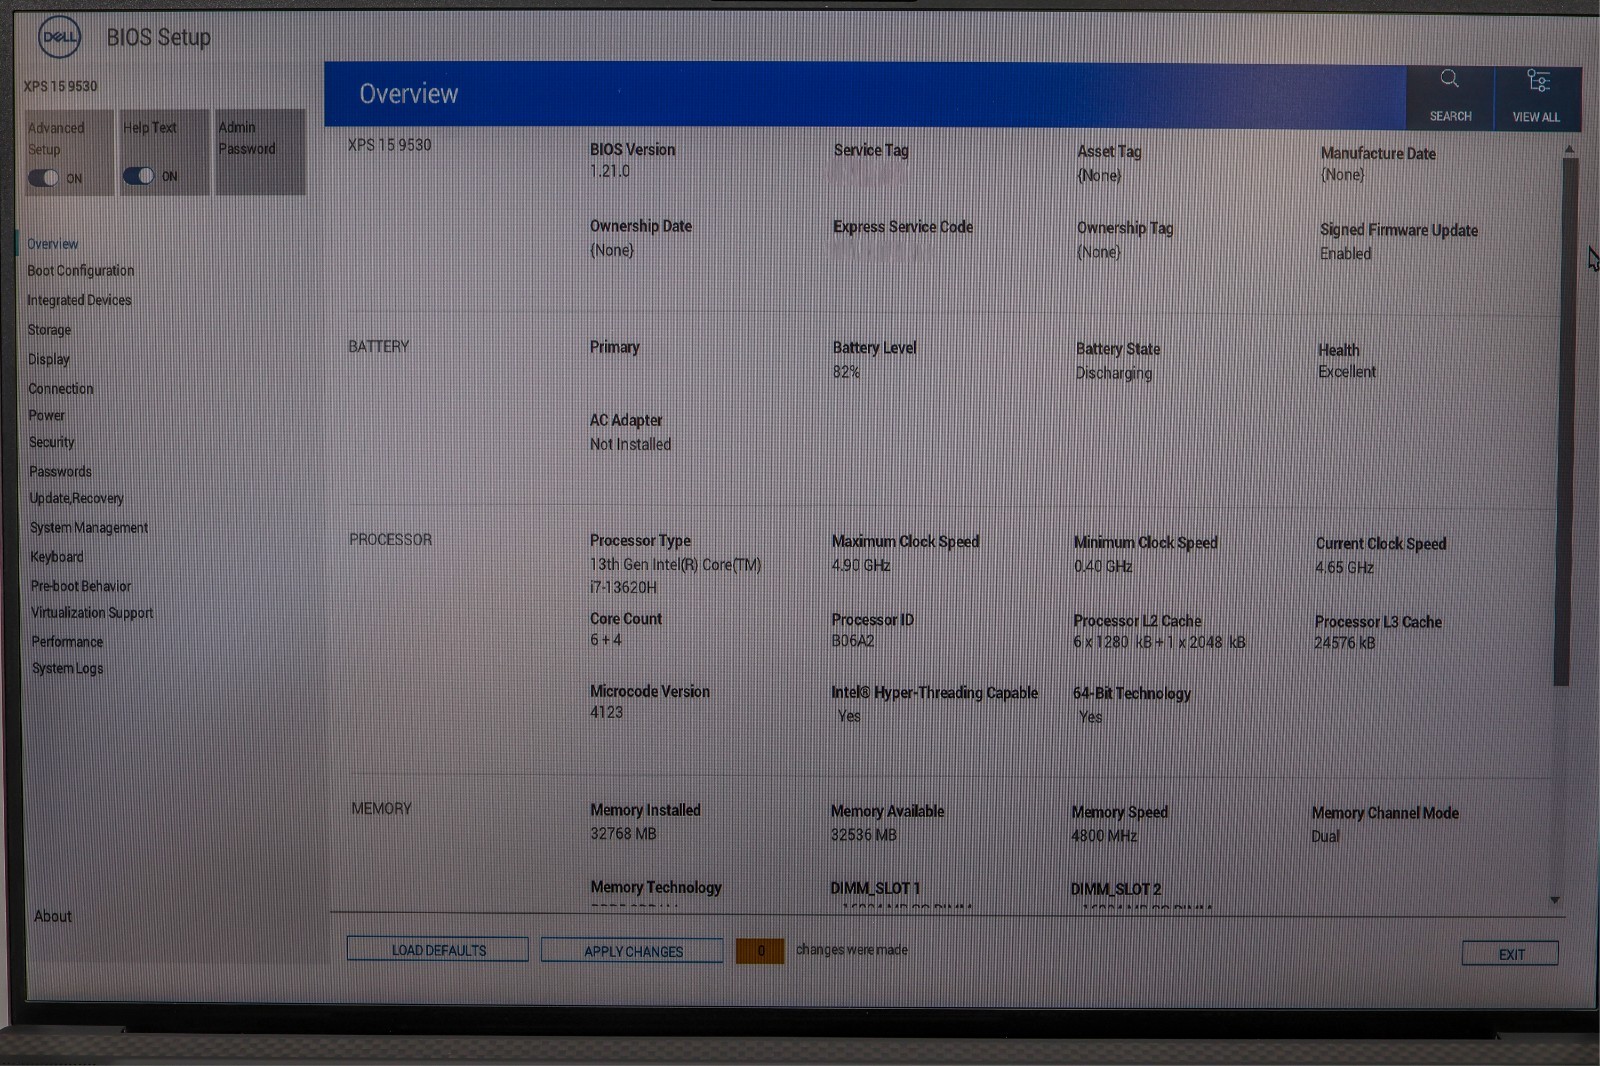The image size is (1600, 1066).
Task: Click the Overview header title
Action: 408,94
